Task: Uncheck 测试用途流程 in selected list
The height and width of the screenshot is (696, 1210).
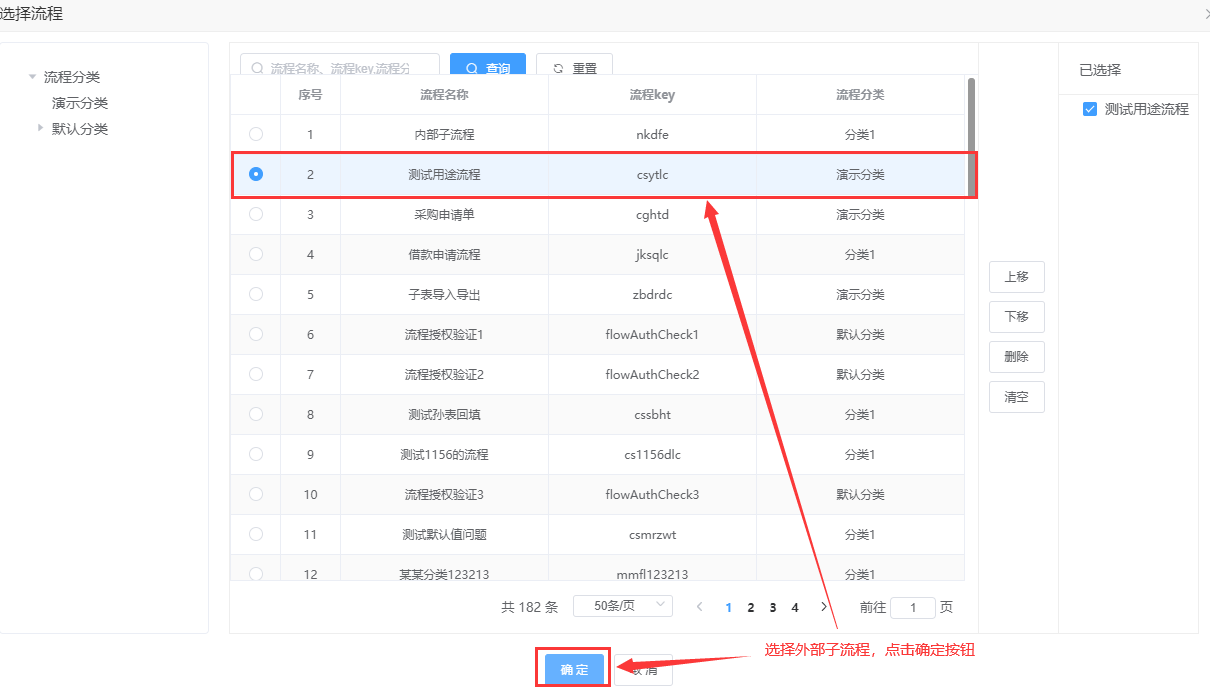Action: tap(1090, 109)
